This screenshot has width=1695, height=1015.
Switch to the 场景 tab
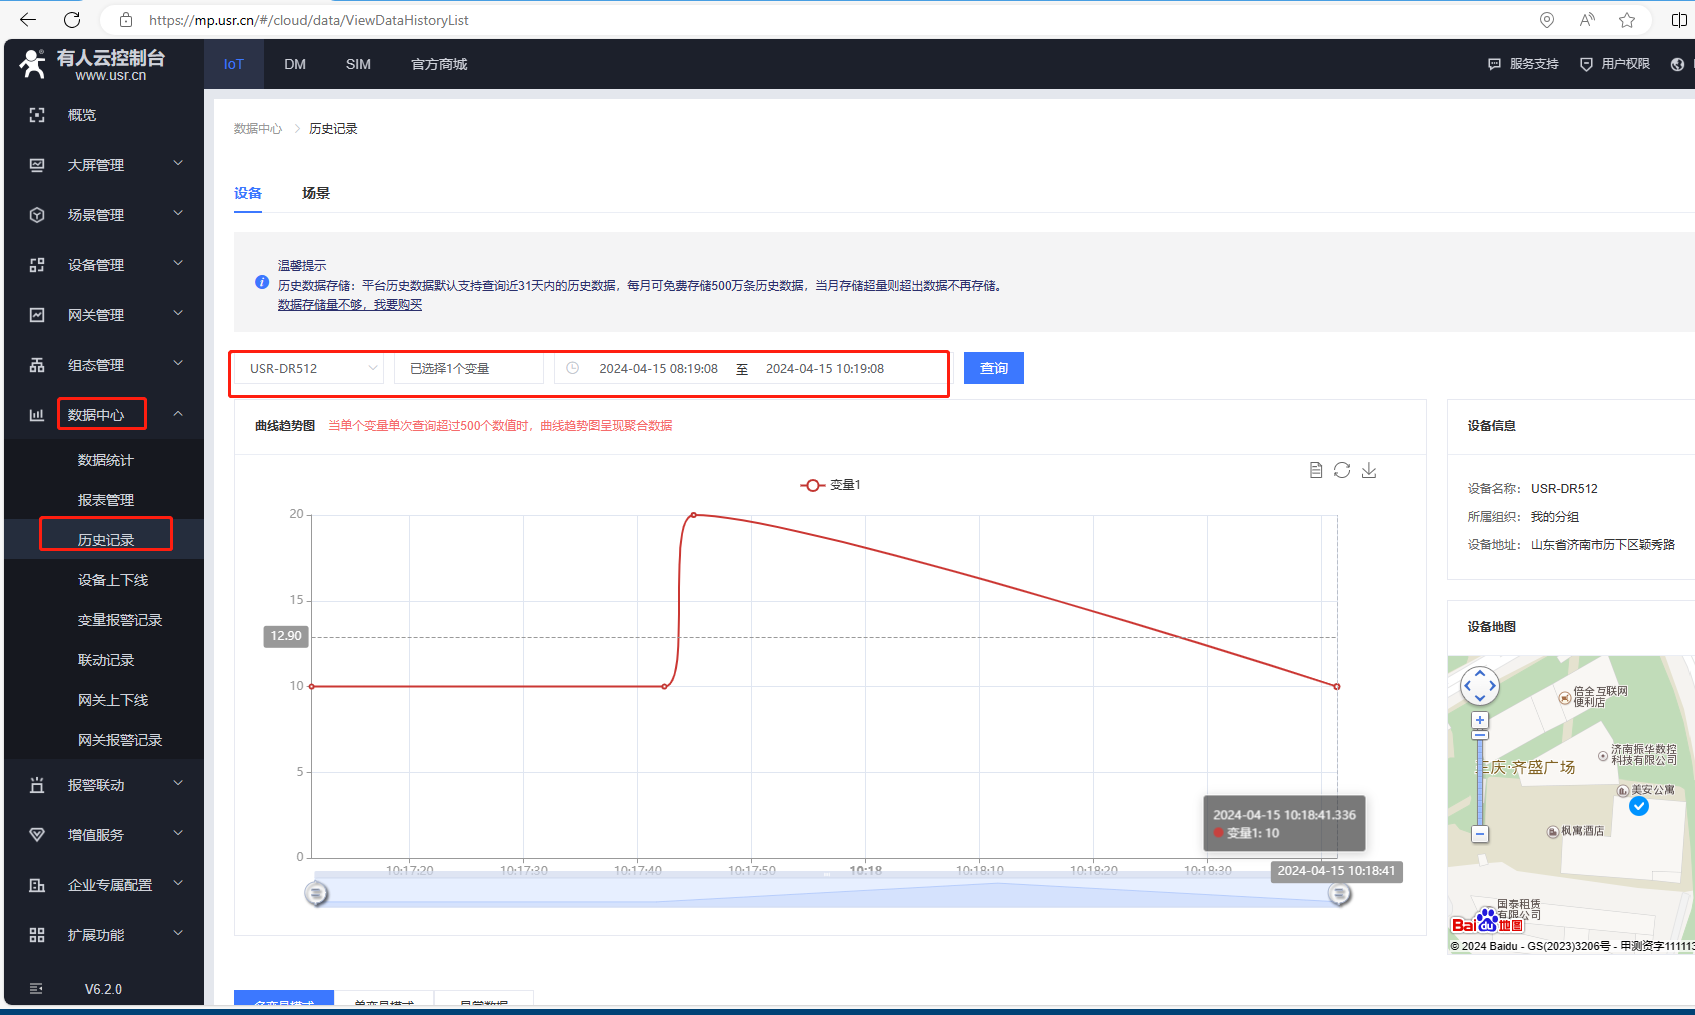[x=316, y=193]
